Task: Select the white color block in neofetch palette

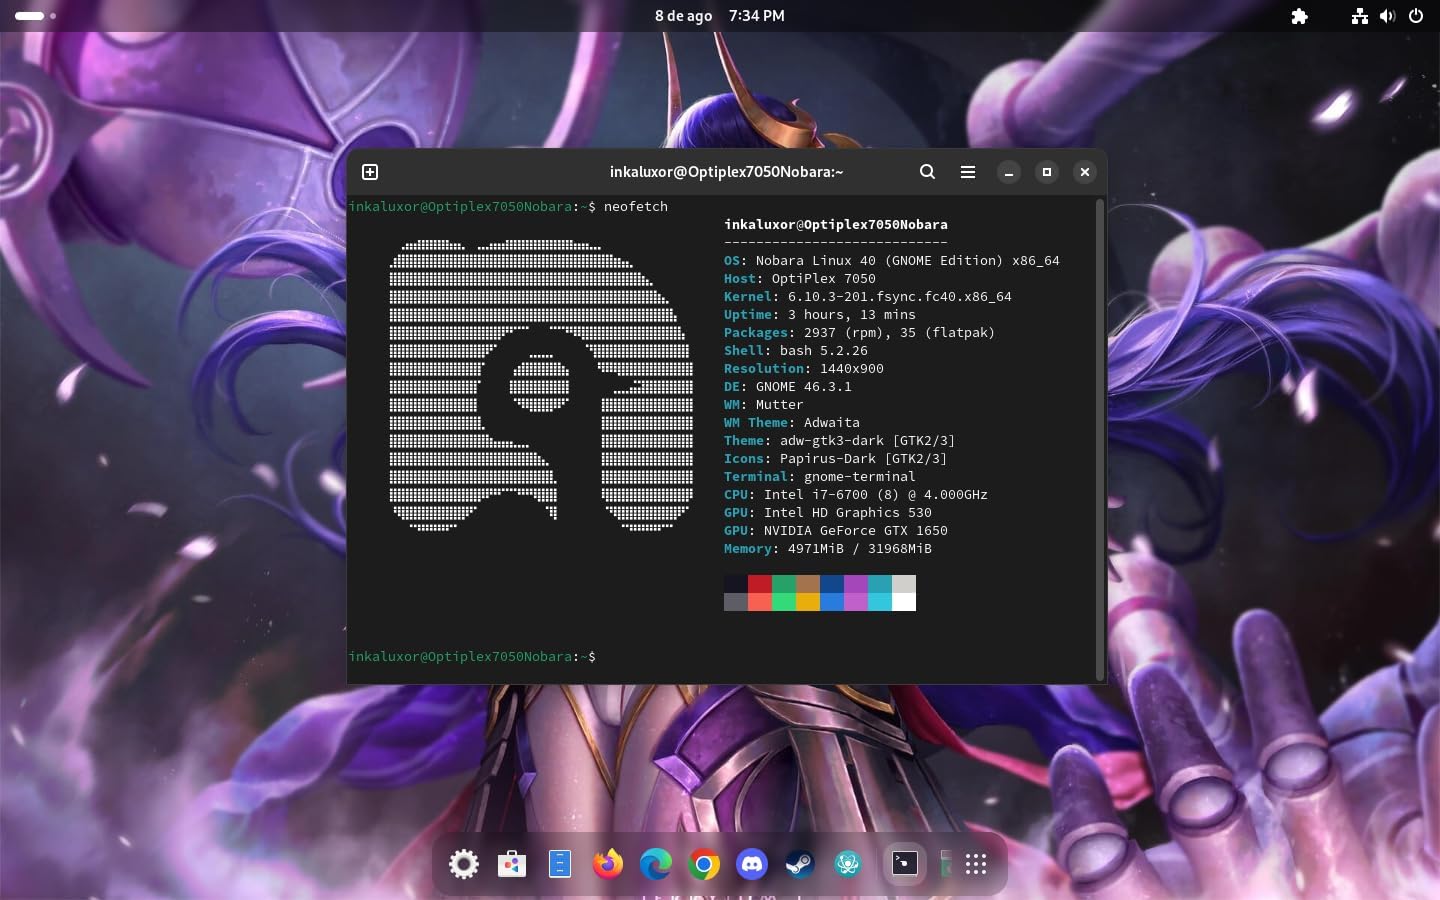Action: [x=904, y=602]
